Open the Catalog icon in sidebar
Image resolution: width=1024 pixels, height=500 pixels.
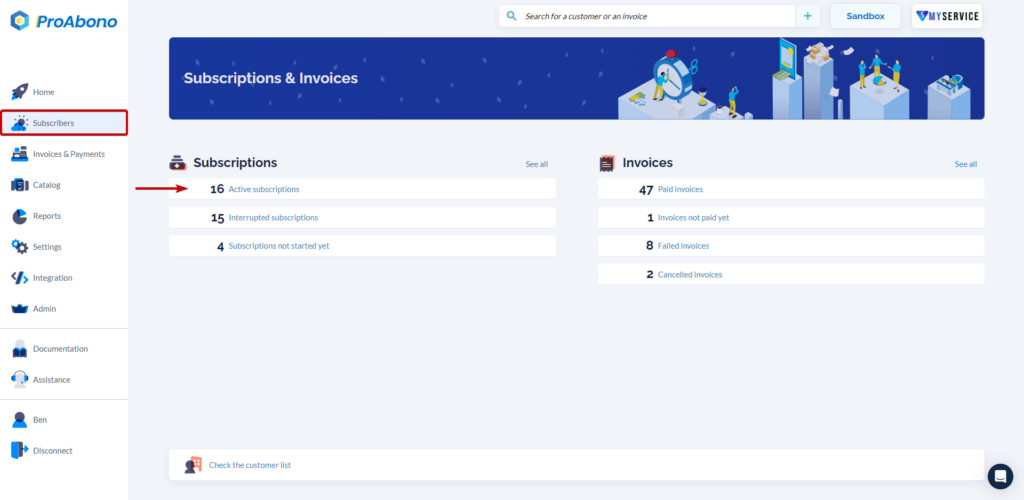click(x=20, y=185)
